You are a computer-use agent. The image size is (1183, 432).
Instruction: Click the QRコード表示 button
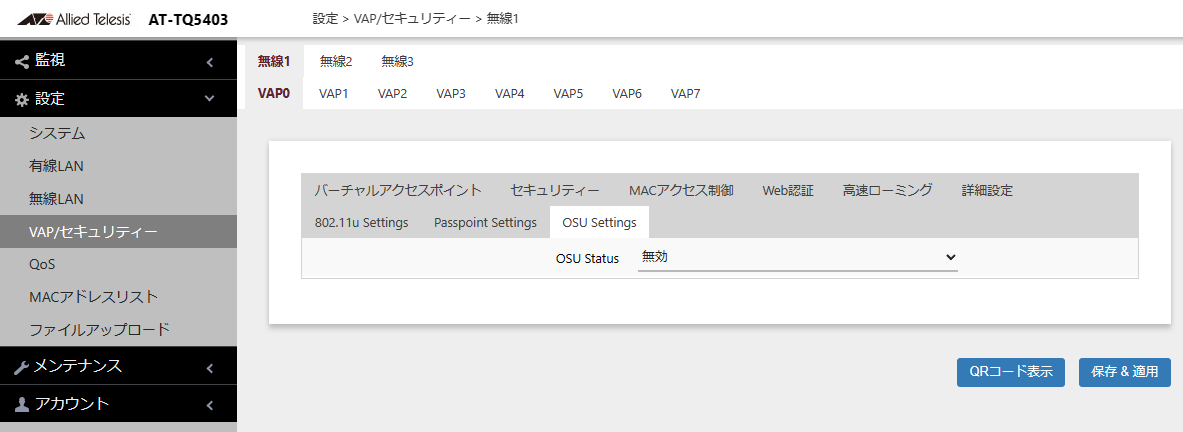[x=1010, y=372]
